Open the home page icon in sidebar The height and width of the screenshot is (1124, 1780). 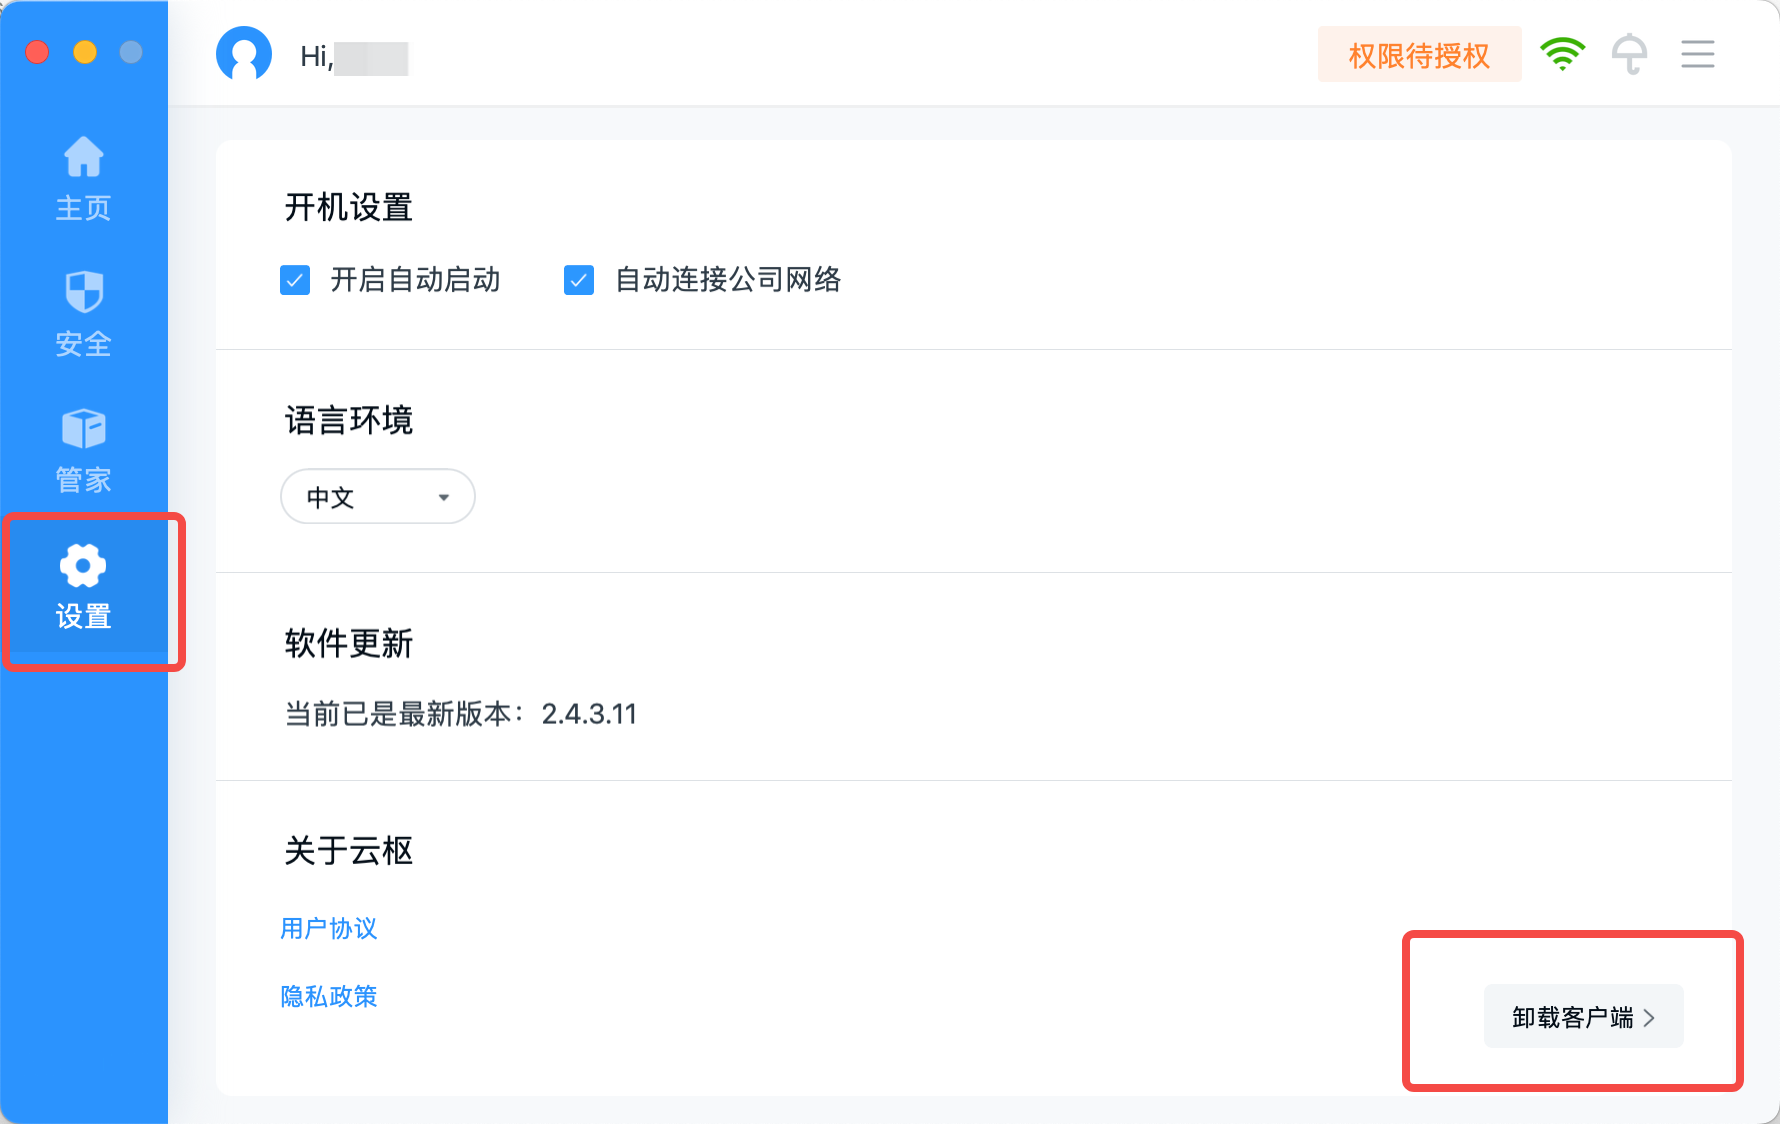pyautogui.click(x=84, y=157)
